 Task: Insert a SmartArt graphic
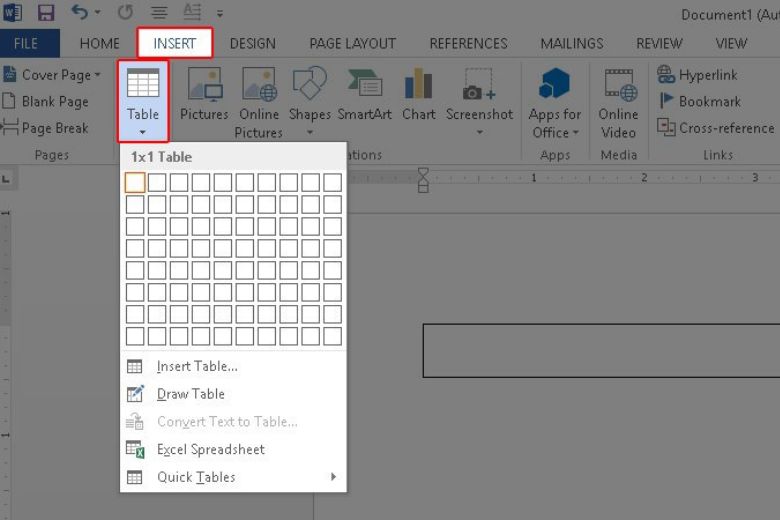click(365, 95)
